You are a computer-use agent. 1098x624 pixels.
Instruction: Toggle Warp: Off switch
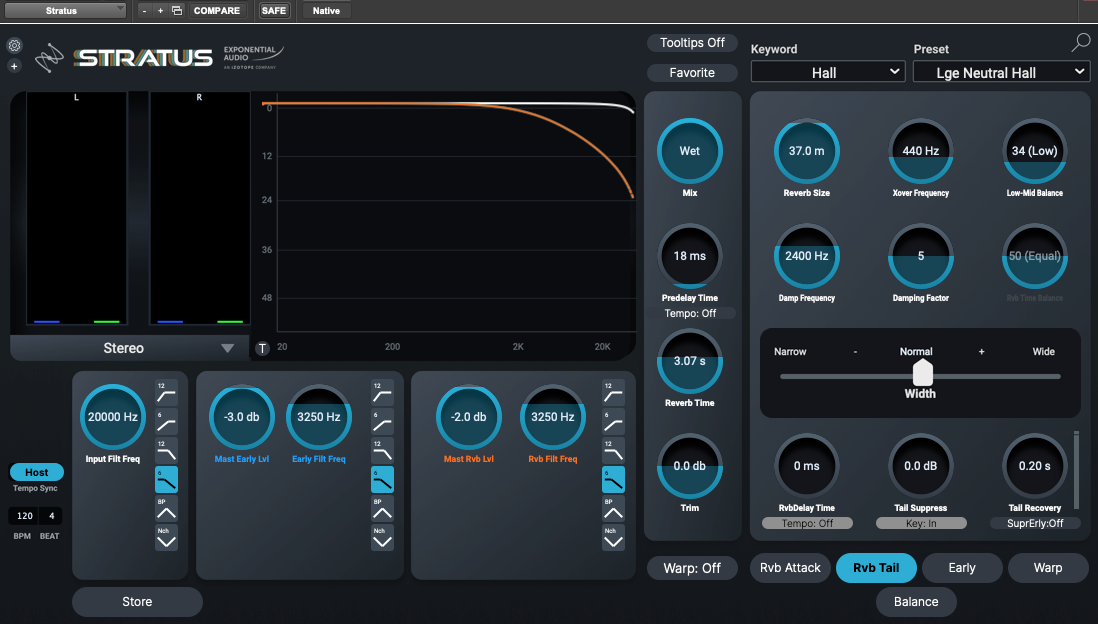(692, 568)
